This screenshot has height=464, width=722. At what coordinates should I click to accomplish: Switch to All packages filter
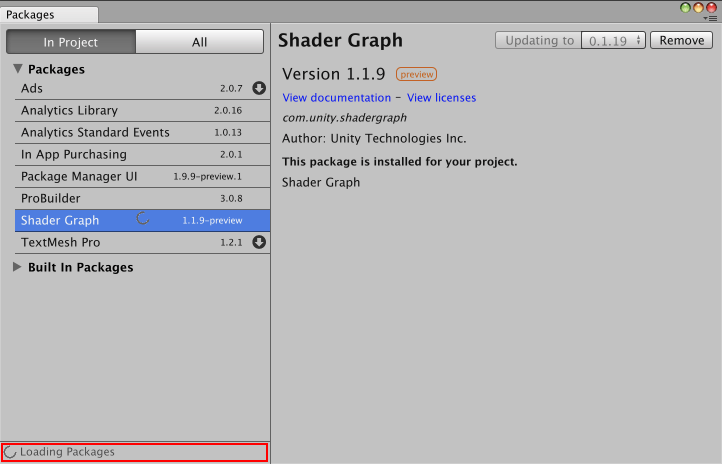199,42
